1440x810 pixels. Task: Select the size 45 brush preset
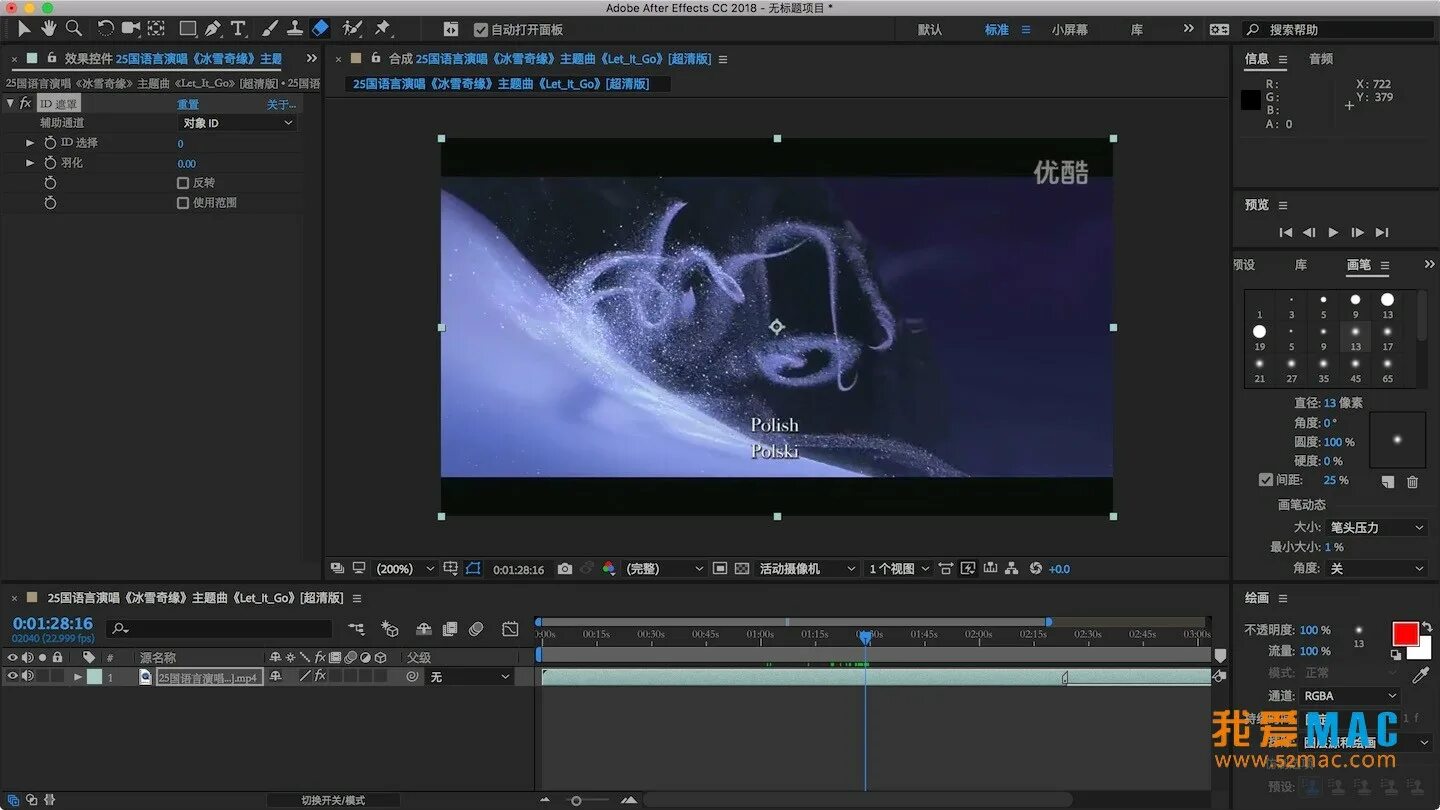coord(1356,369)
